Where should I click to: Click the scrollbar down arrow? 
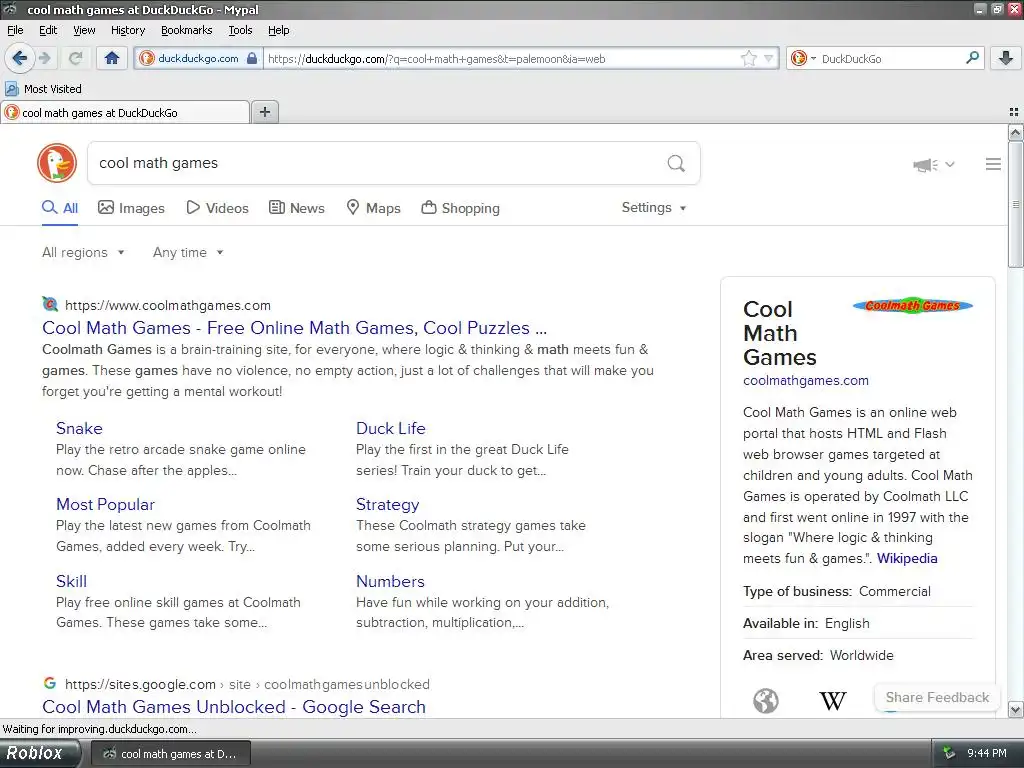coord(1015,709)
